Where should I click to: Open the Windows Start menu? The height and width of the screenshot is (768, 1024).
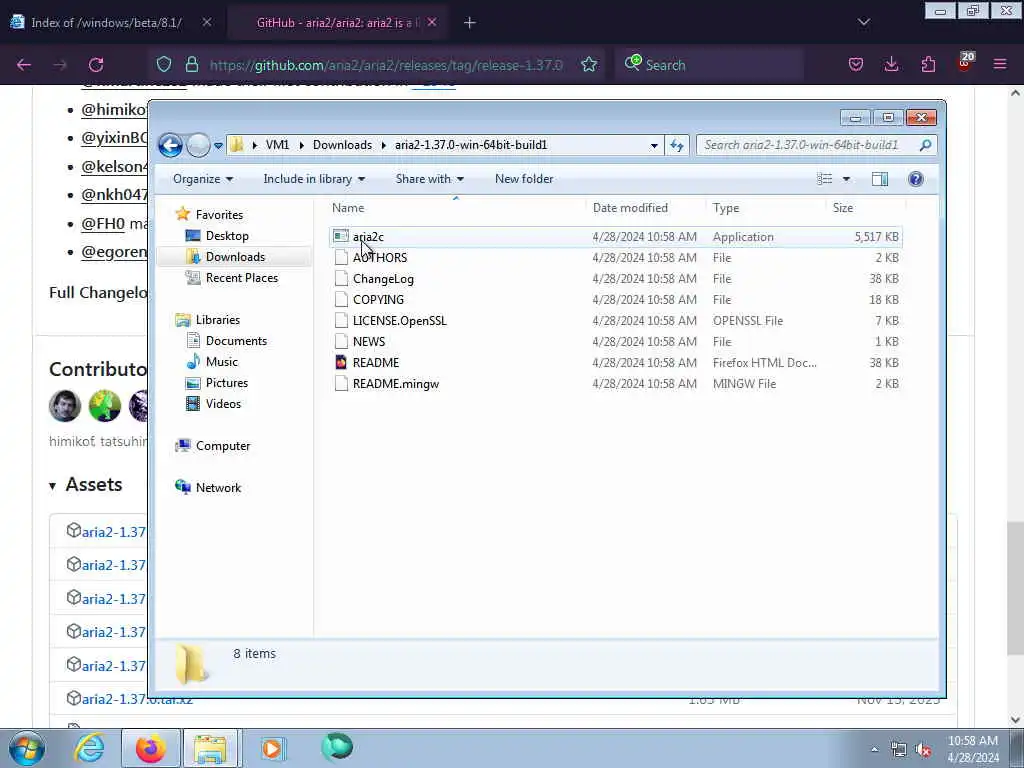pyautogui.click(x=27, y=748)
